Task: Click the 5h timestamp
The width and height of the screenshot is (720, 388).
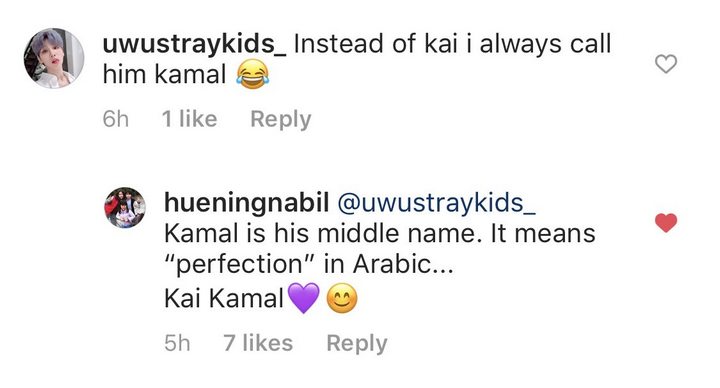Action: 177,343
